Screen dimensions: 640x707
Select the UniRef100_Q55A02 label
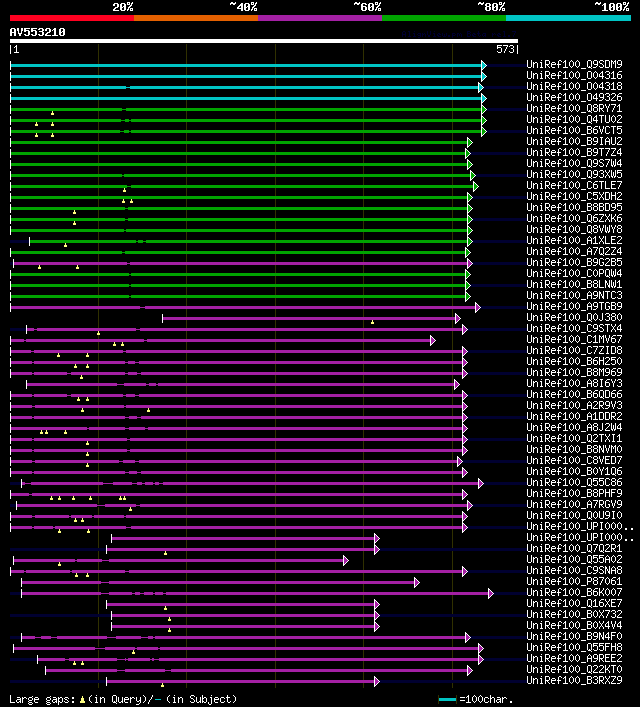(x=574, y=559)
